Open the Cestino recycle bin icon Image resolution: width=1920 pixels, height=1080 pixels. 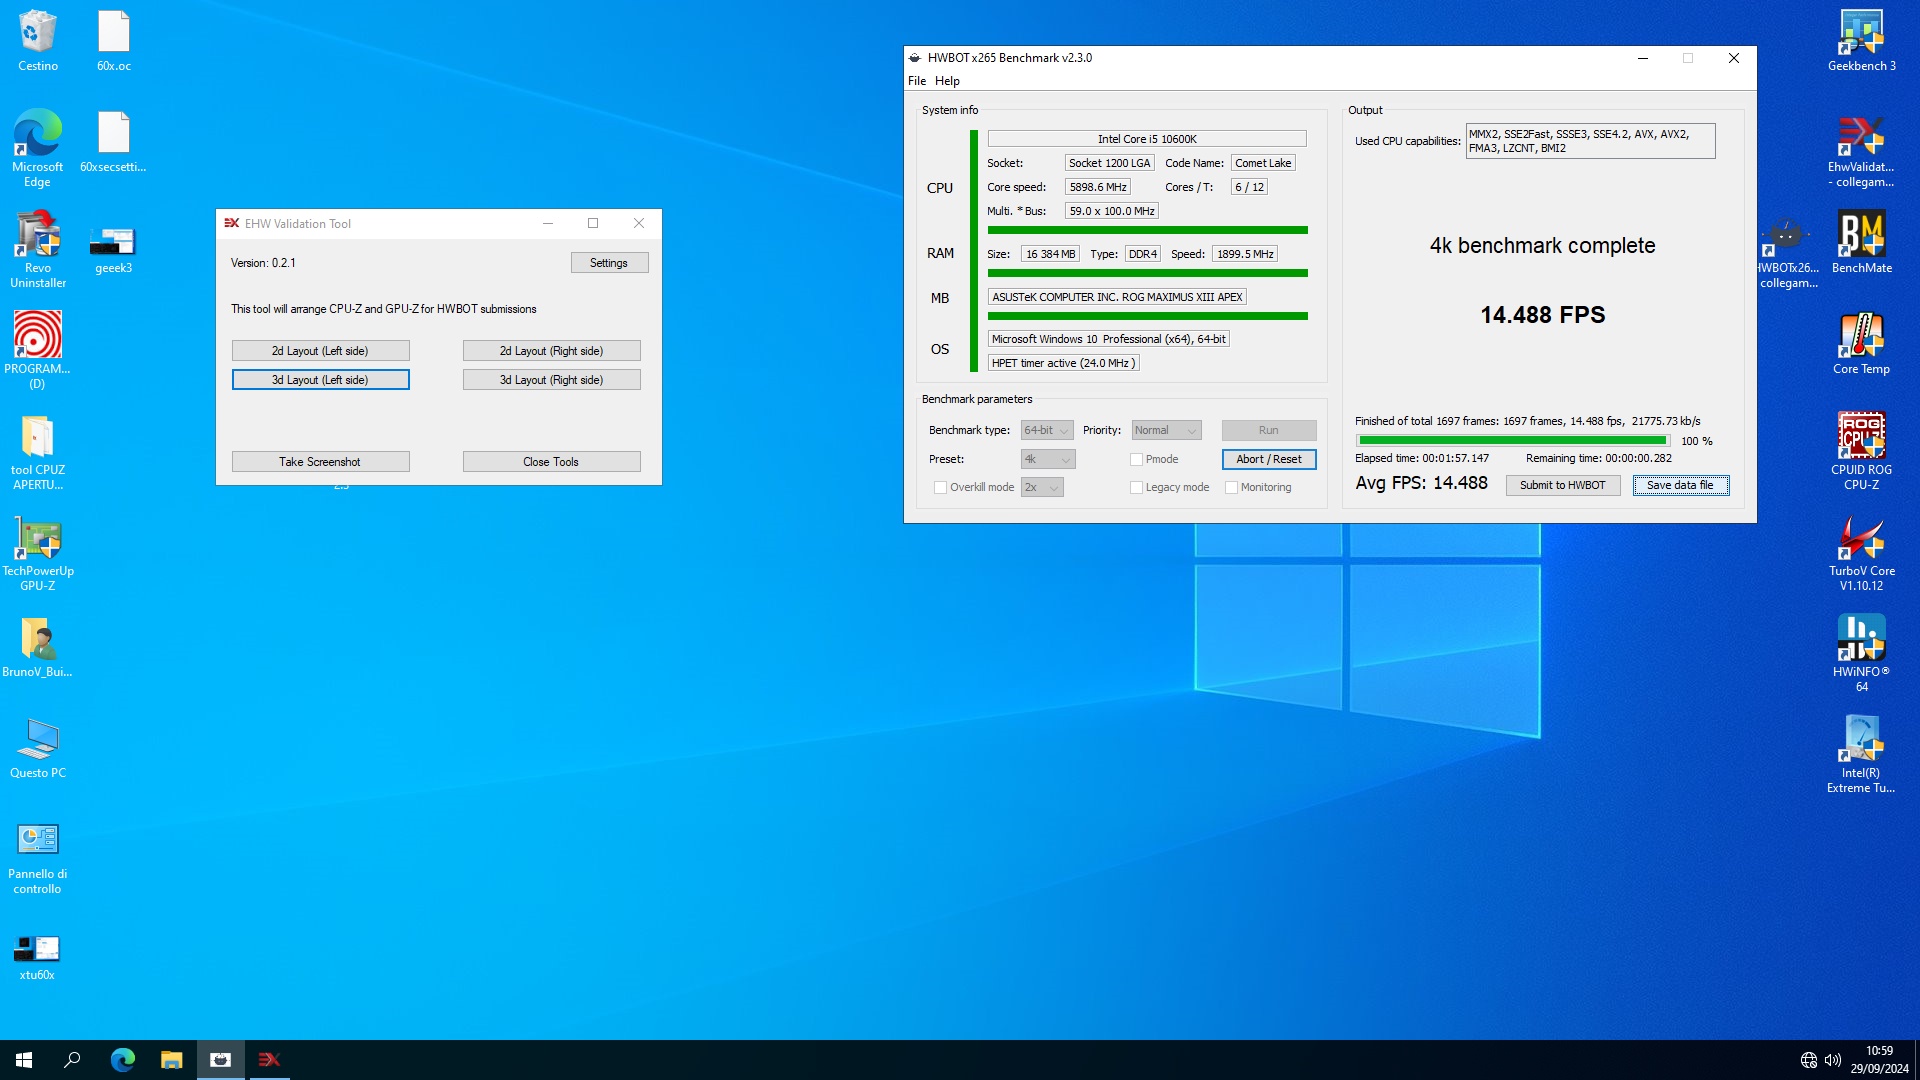pos(38,40)
